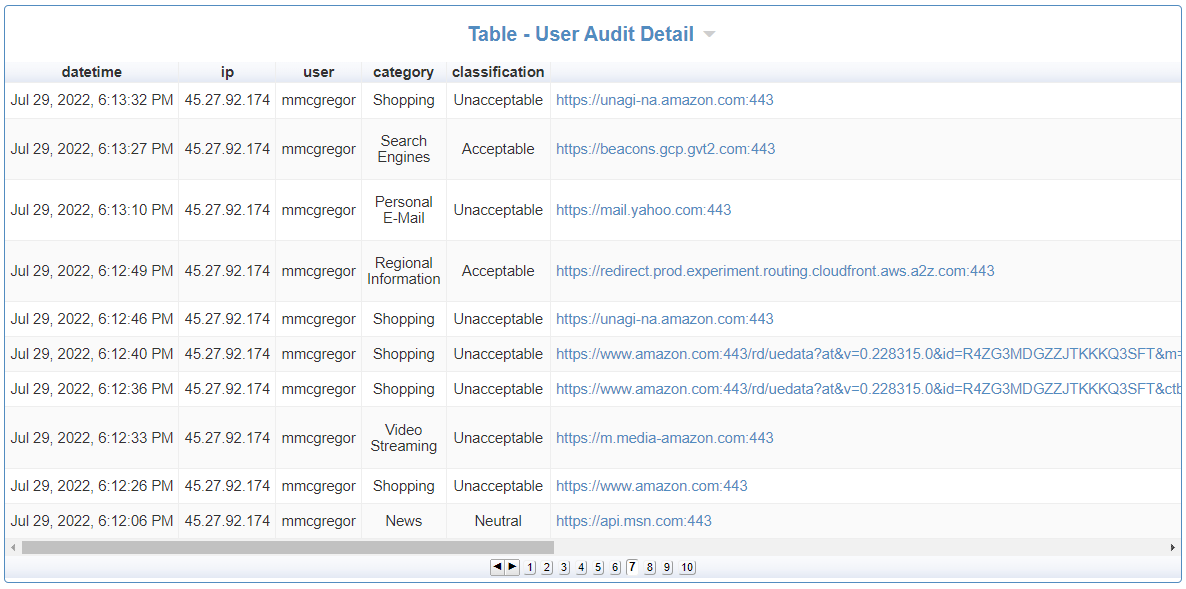This screenshot has height=589, width=1186.
Task: Go to page 10 of the table
Action: point(687,567)
